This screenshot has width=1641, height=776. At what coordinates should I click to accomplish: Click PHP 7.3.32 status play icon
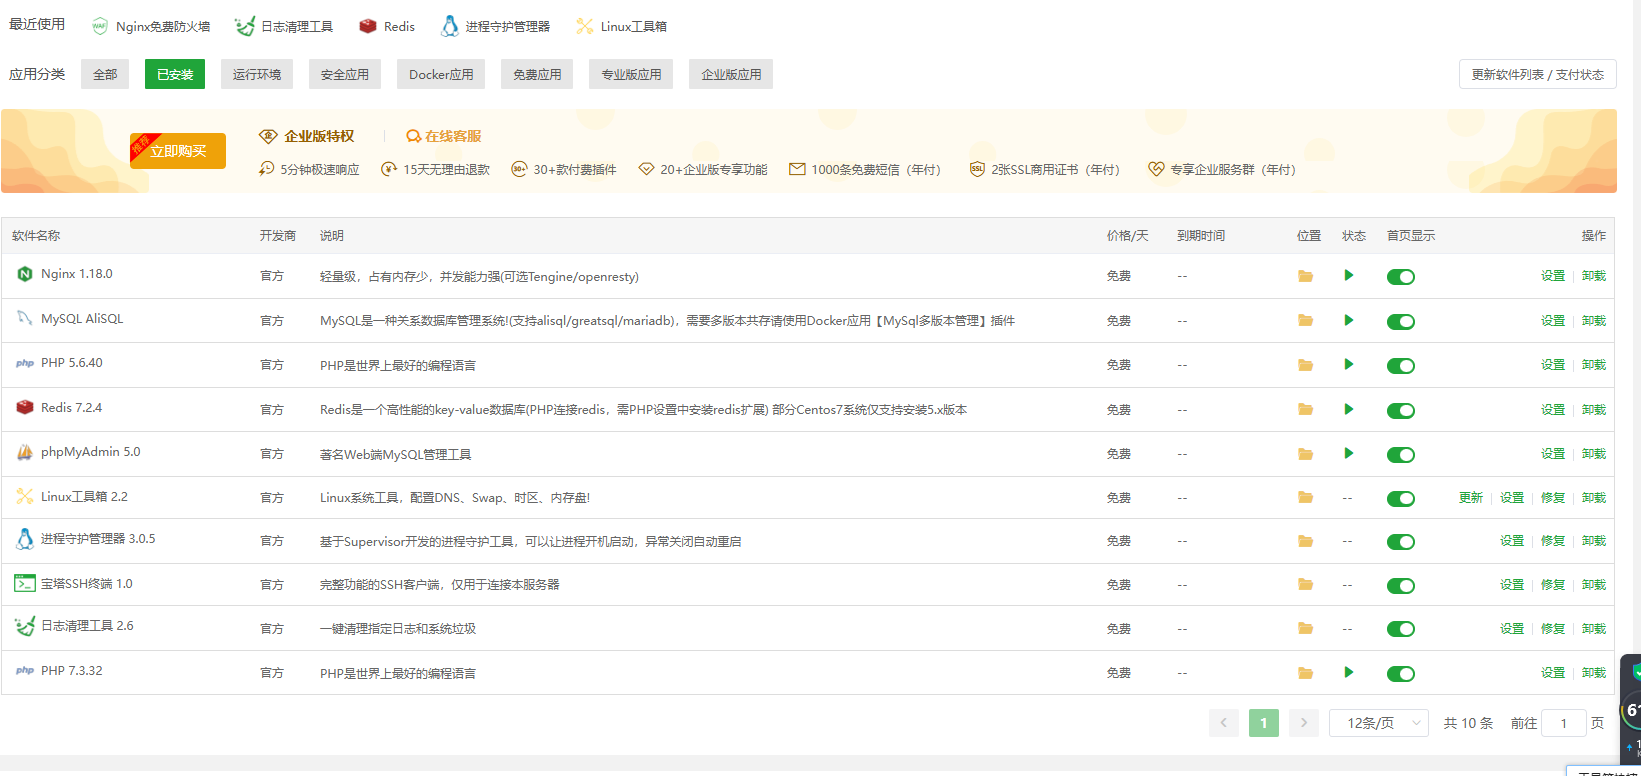pyautogui.click(x=1349, y=672)
